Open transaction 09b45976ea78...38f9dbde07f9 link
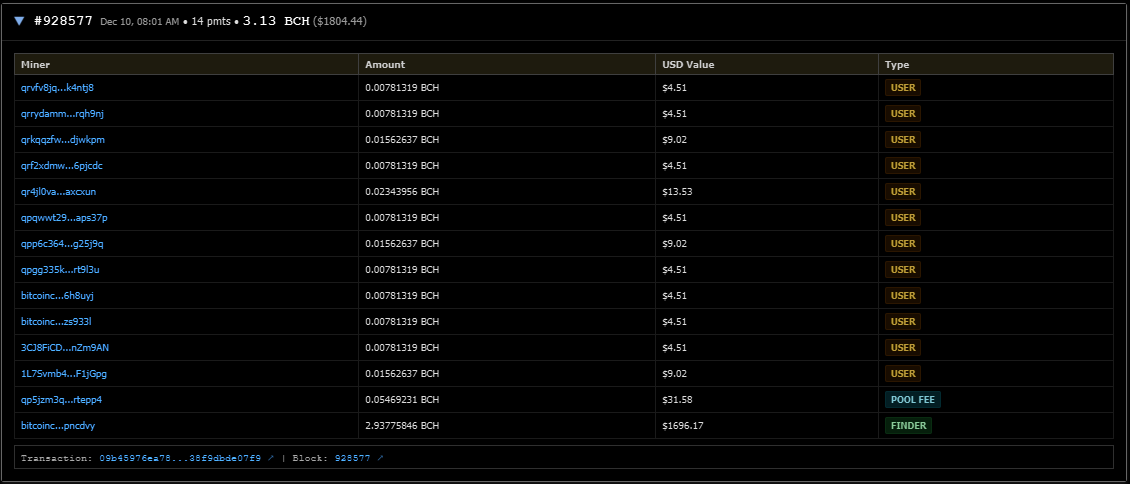This screenshot has width=1130, height=484. point(180,458)
